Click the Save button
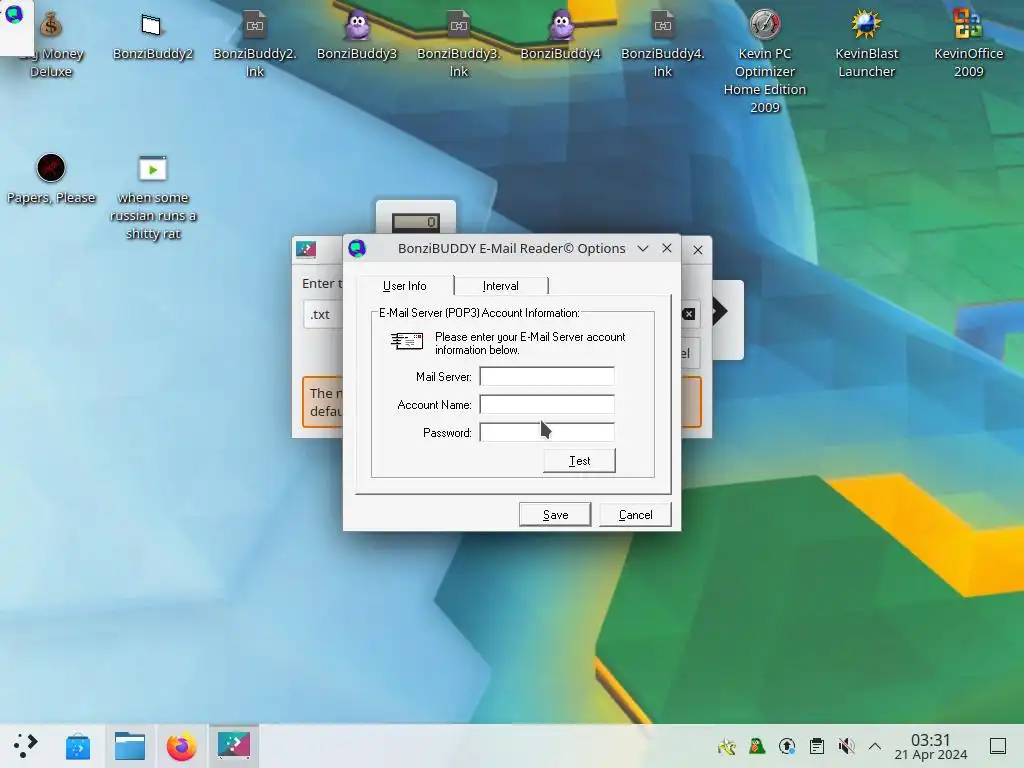 click(x=555, y=515)
